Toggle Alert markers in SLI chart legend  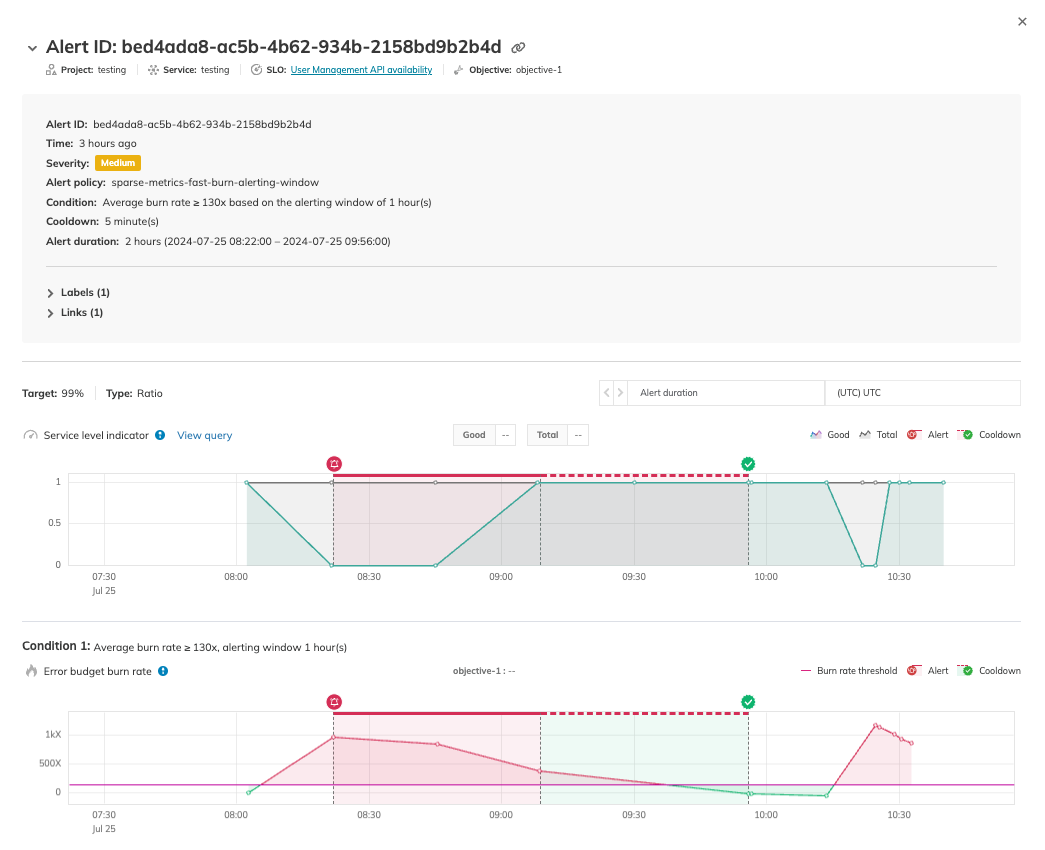pos(928,435)
